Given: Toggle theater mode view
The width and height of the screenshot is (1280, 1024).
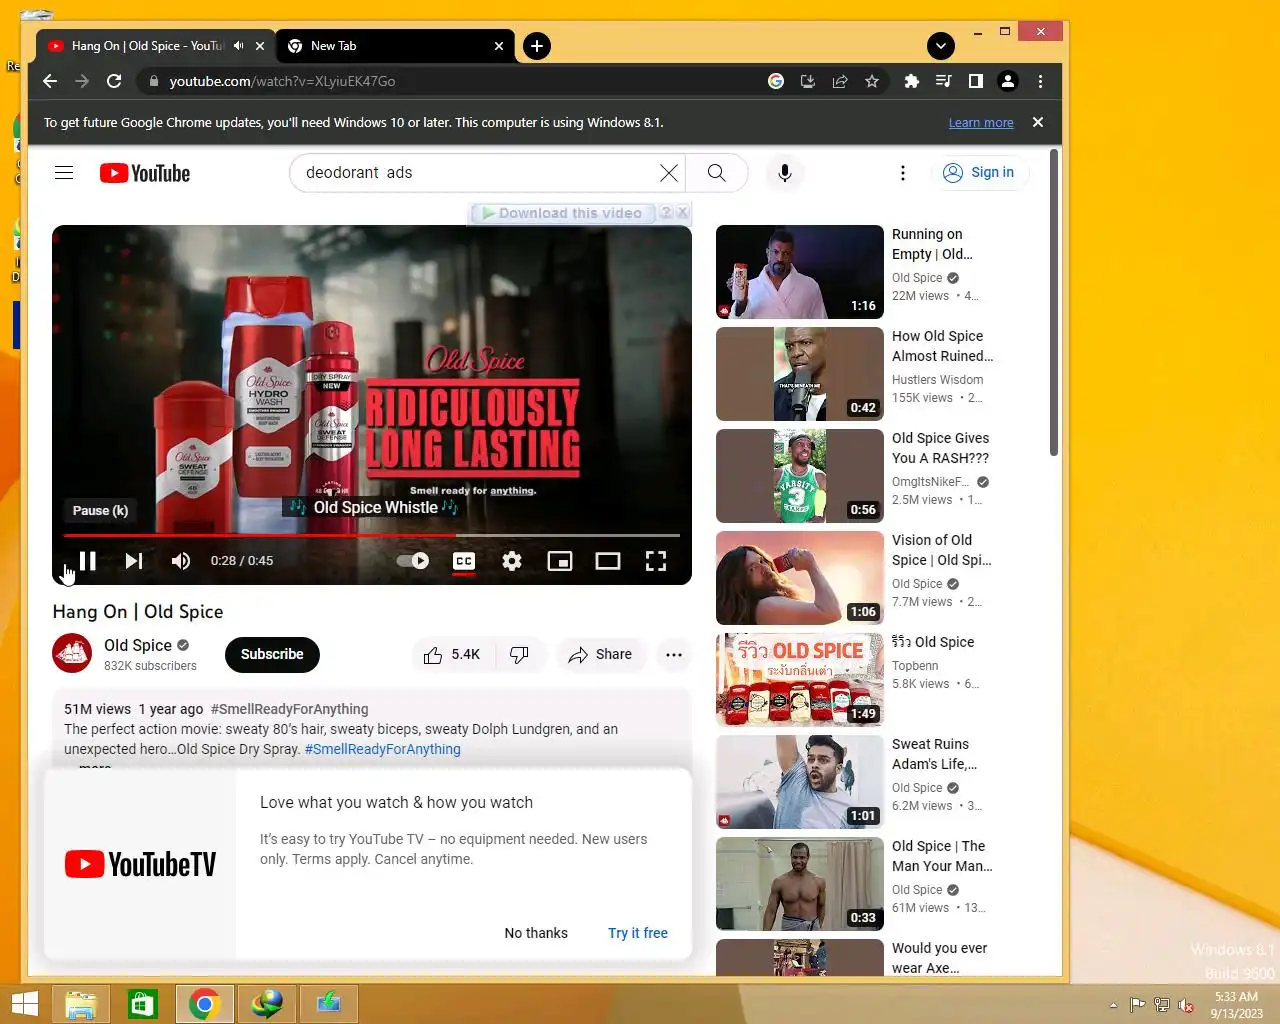Looking at the screenshot, I should [x=608, y=561].
